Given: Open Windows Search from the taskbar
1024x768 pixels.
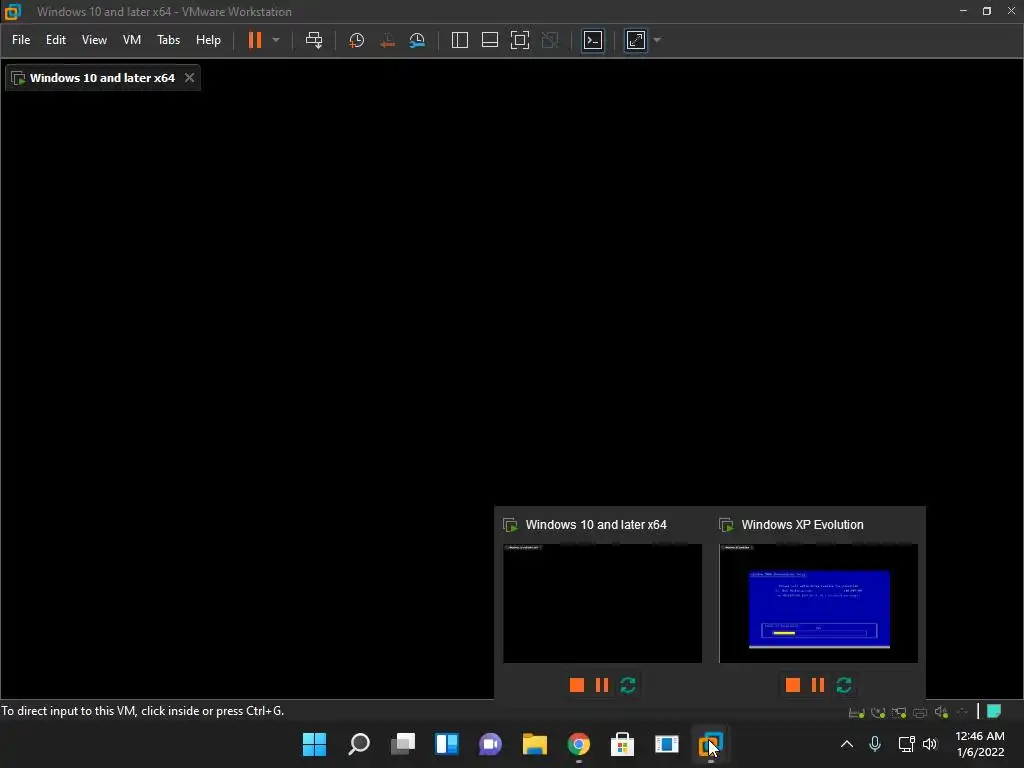Looking at the screenshot, I should 359,744.
